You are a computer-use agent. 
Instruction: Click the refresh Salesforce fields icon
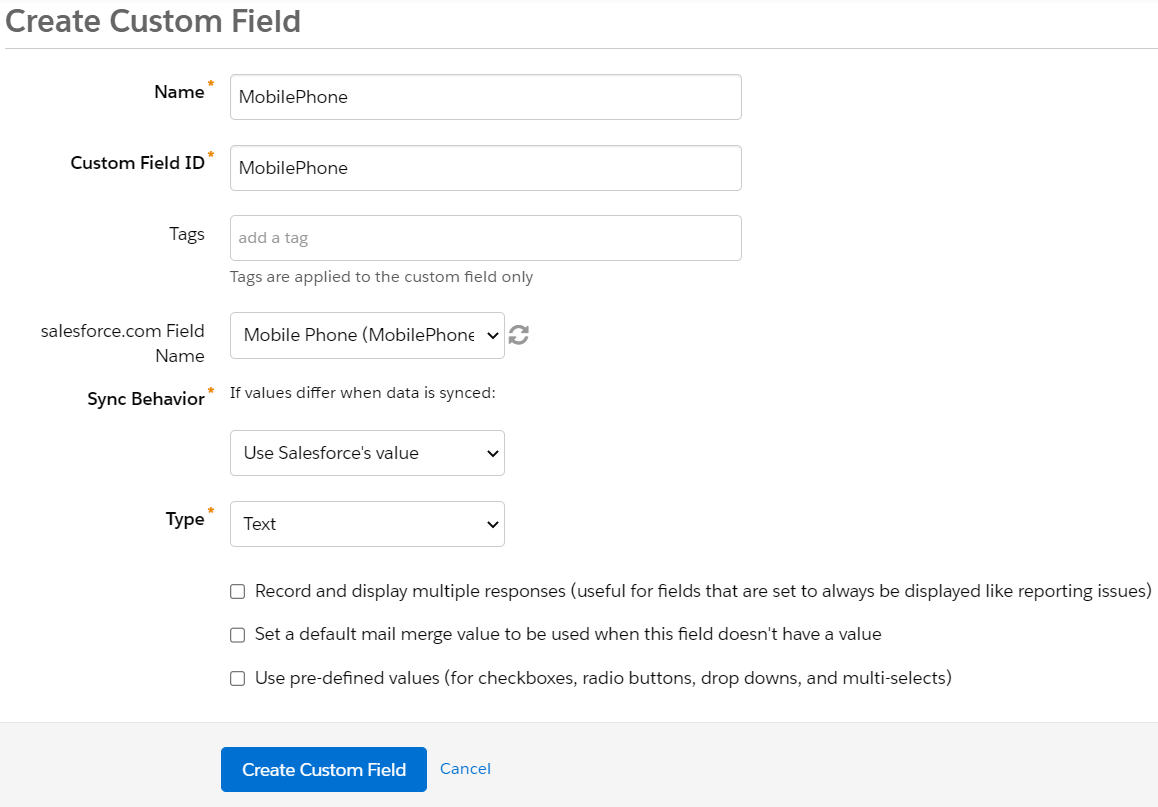(518, 335)
